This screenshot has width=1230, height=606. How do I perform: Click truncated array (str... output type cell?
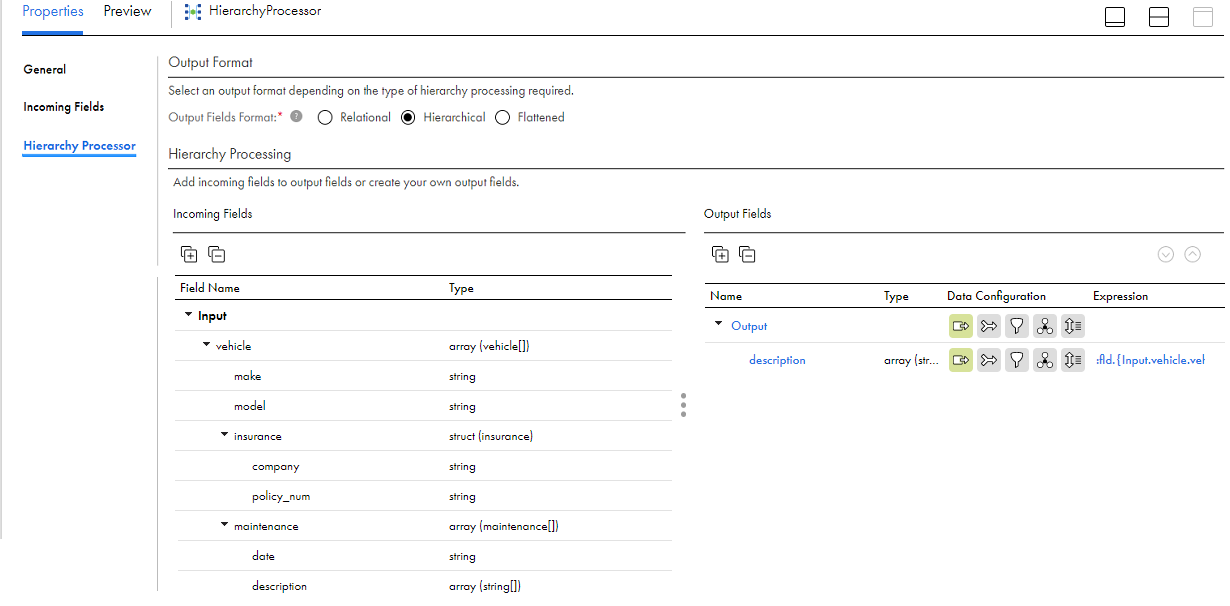click(911, 360)
